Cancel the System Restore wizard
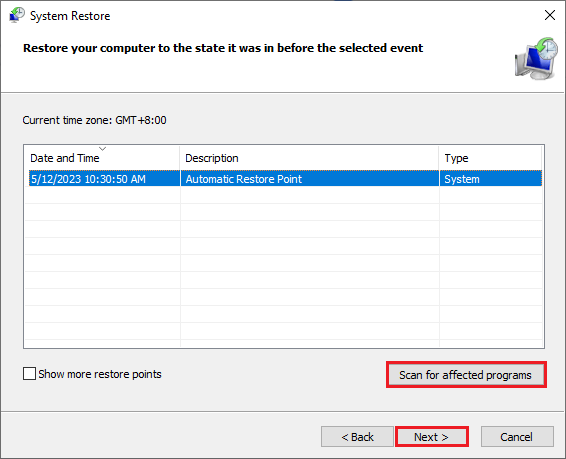 tap(517, 437)
